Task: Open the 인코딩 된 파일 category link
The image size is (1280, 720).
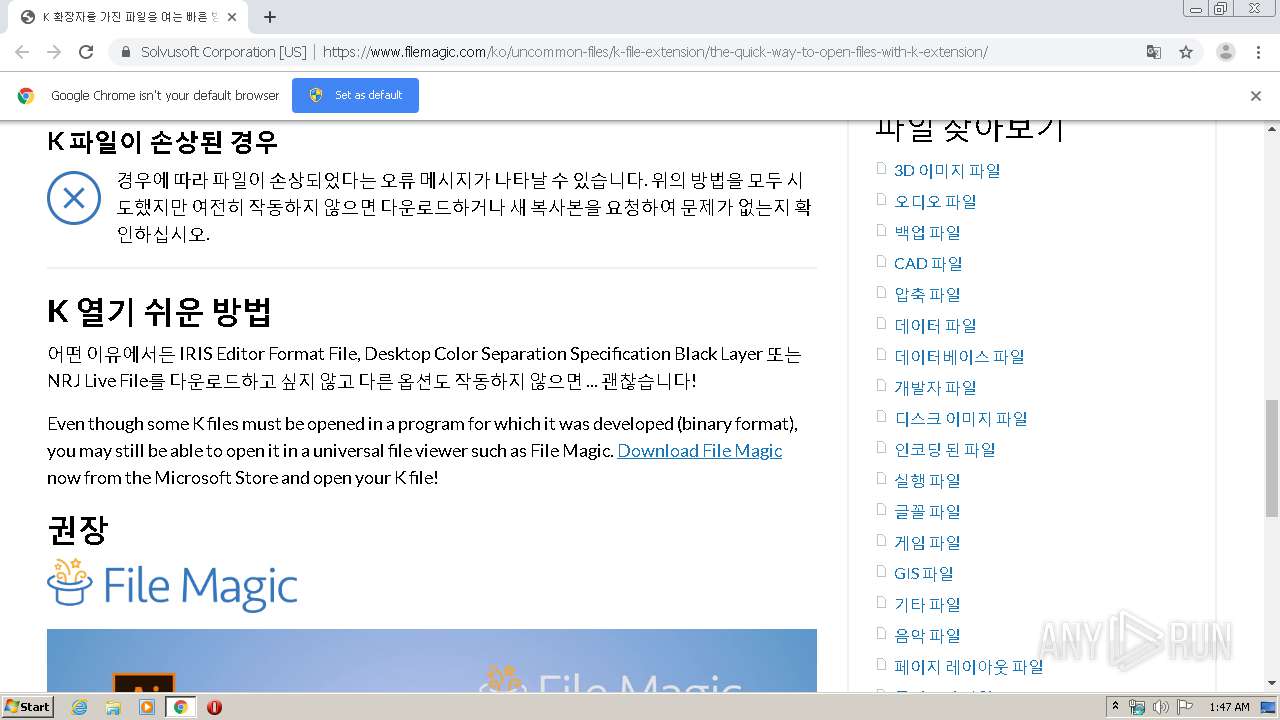Action: (945, 449)
